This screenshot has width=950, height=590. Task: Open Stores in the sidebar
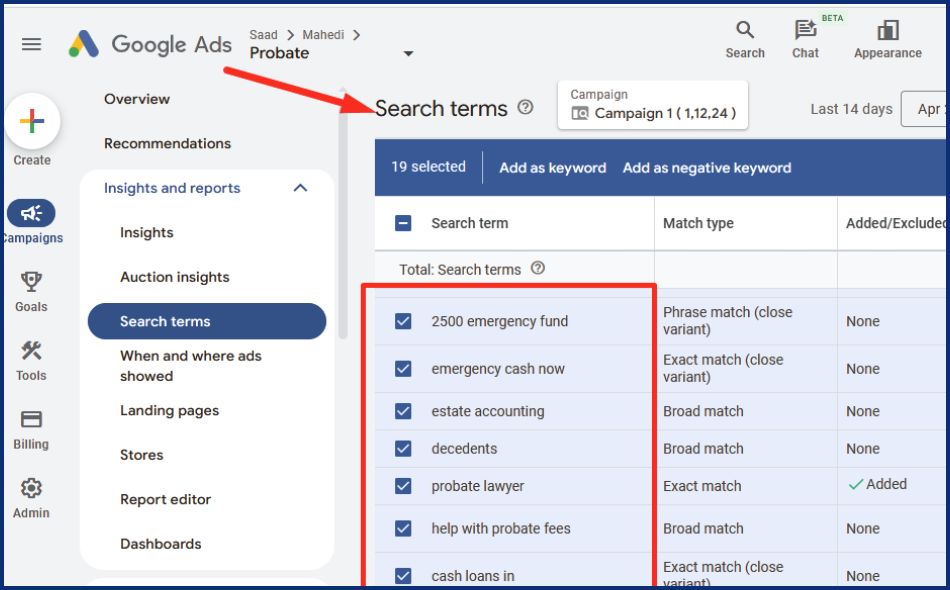pyautogui.click(x=142, y=455)
